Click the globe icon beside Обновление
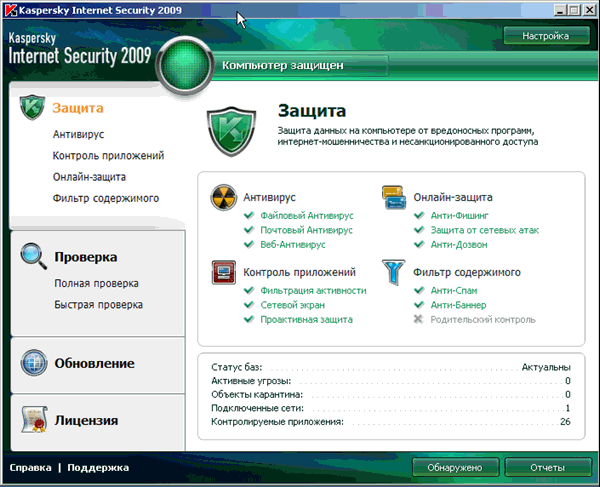This screenshot has width=600, height=487. pyautogui.click(x=33, y=363)
